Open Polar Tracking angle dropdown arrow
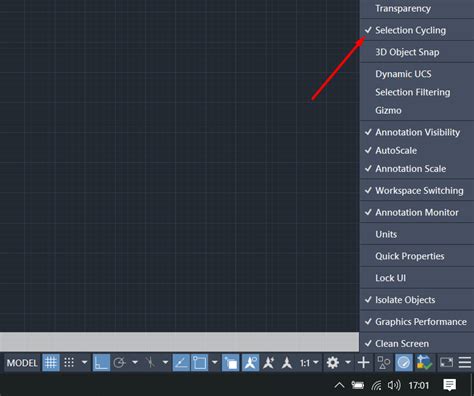Screen dimensions: 474x396 135,362
